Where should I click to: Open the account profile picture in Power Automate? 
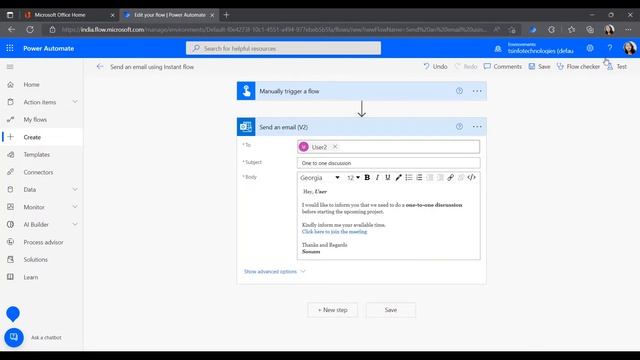point(629,48)
